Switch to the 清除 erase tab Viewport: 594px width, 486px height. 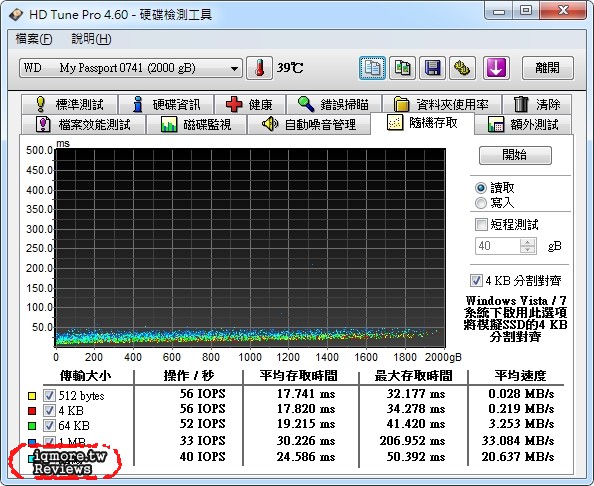pyautogui.click(x=537, y=104)
